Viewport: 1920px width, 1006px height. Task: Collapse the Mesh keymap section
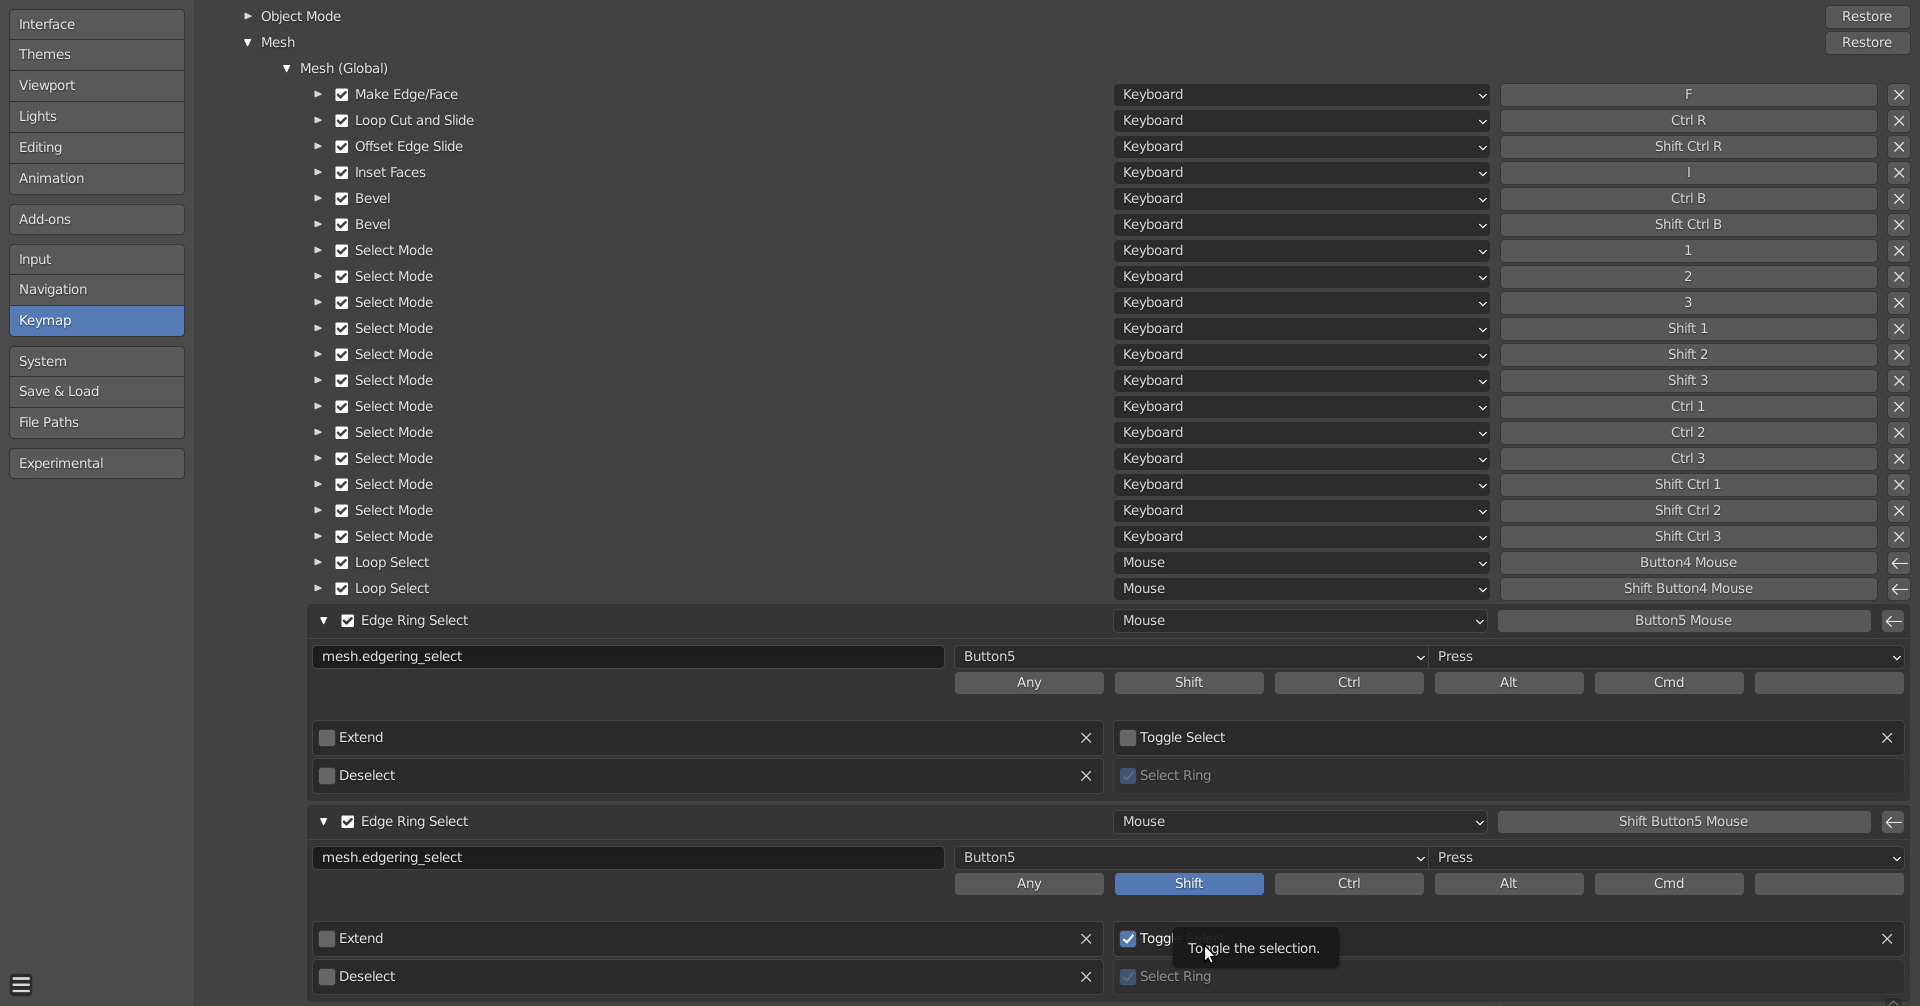[248, 42]
